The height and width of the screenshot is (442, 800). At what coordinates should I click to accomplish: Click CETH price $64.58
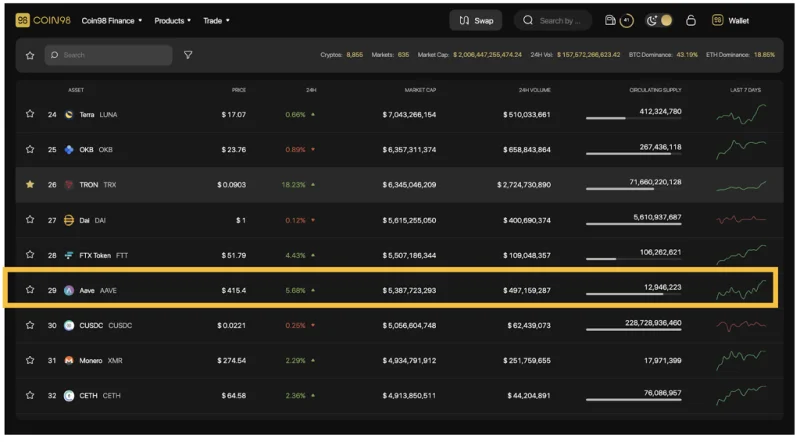[x=234, y=396]
